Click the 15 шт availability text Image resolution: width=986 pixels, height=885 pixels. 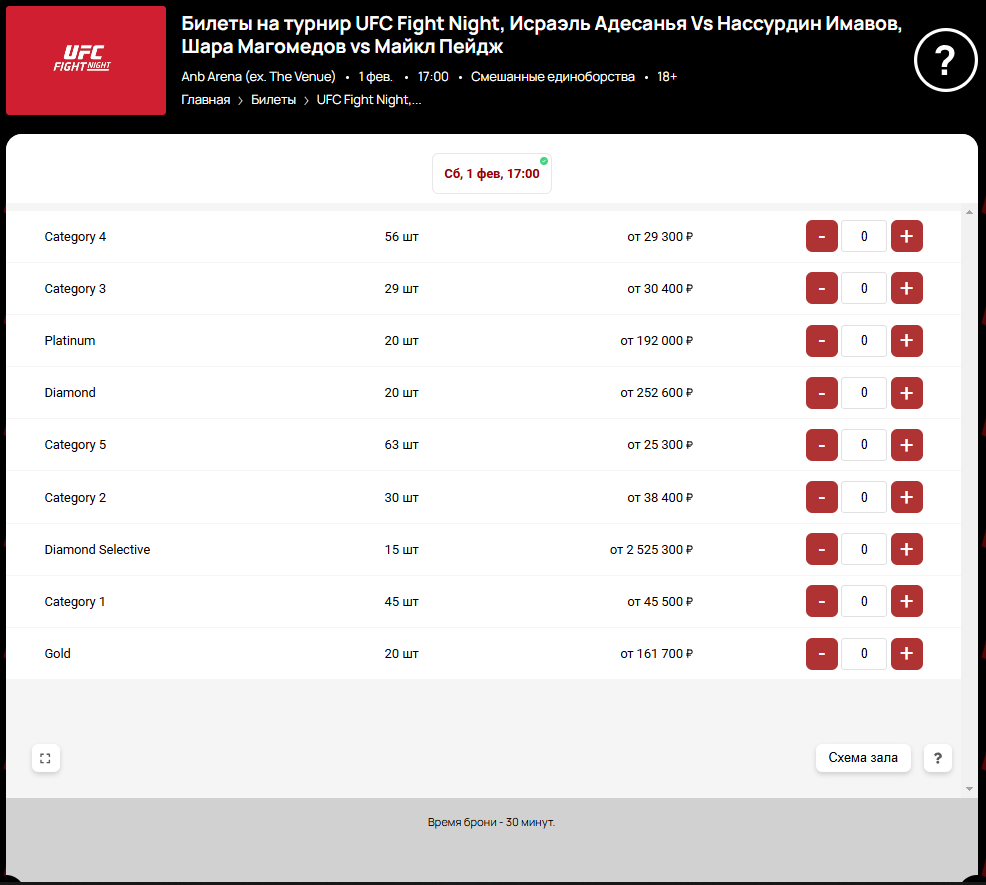(x=401, y=550)
